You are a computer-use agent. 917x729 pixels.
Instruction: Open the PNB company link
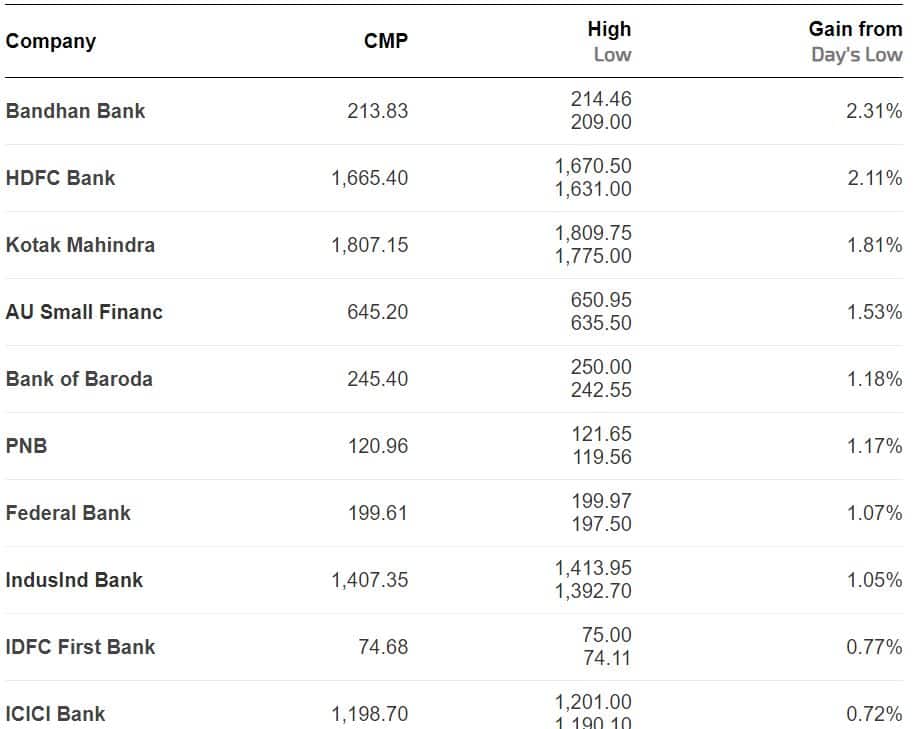click(x=26, y=446)
